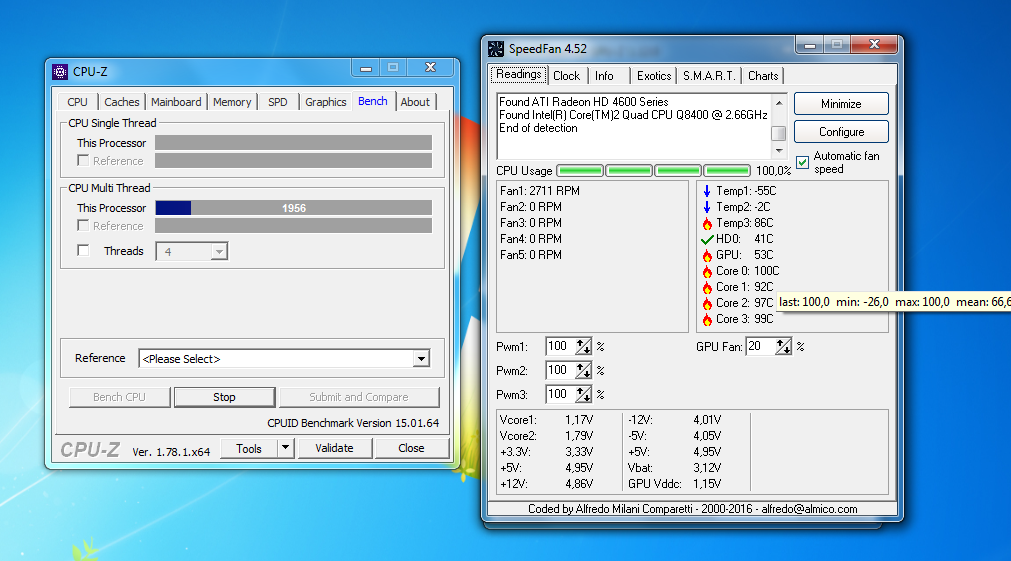Click the log box scroll down arrow

point(779,151)
